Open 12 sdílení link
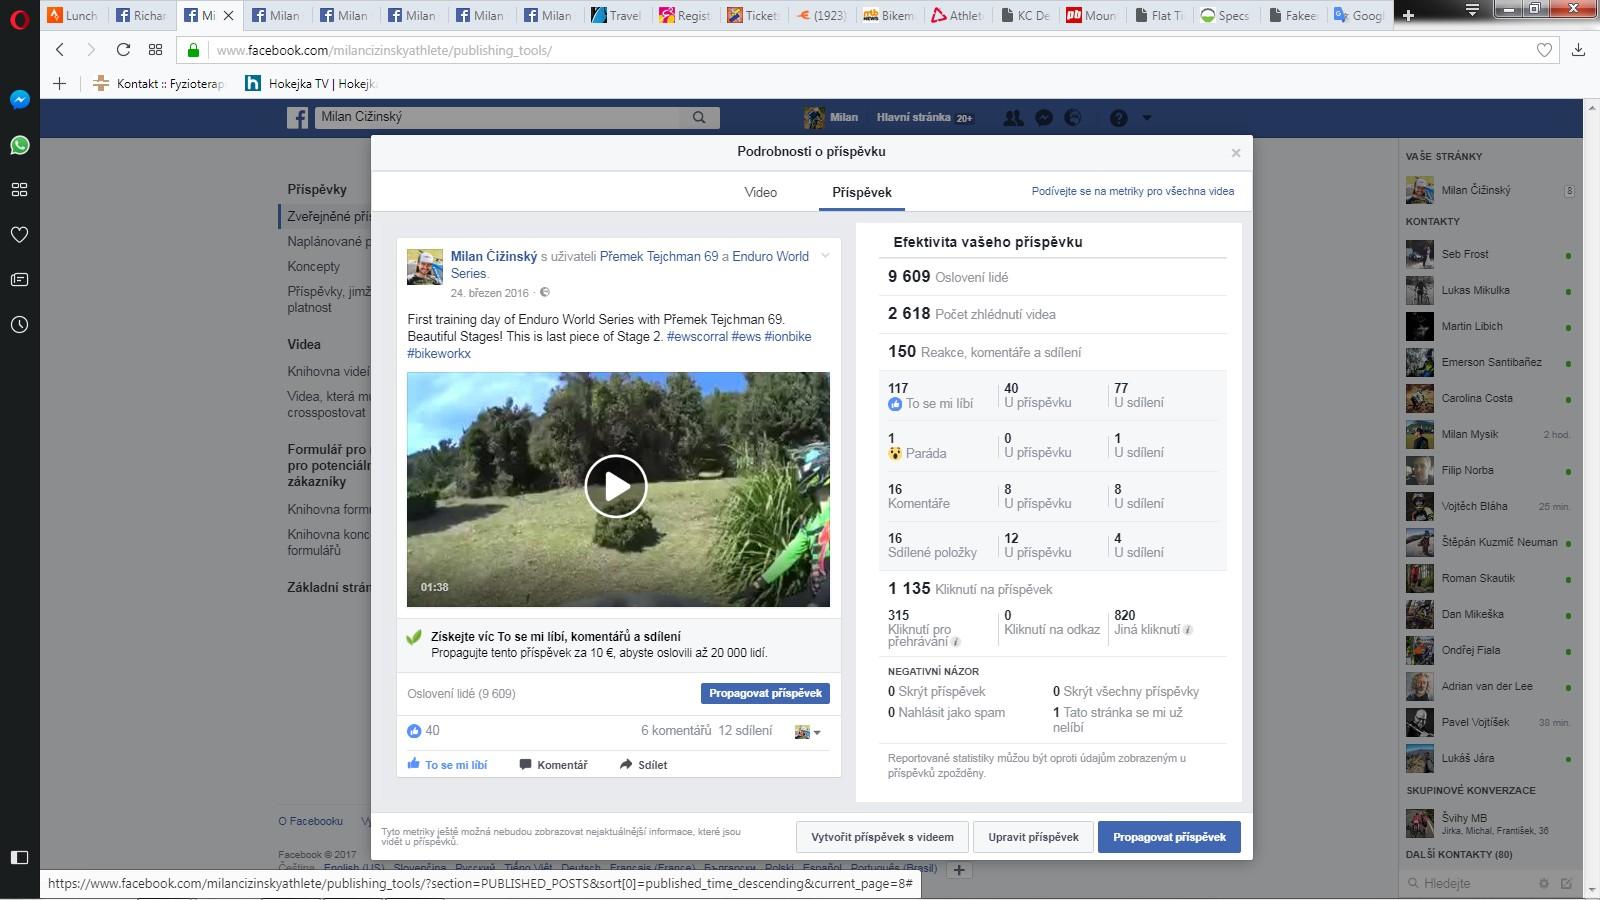The height and width of the screenshot is (900, 1600). tap(745, 731)
